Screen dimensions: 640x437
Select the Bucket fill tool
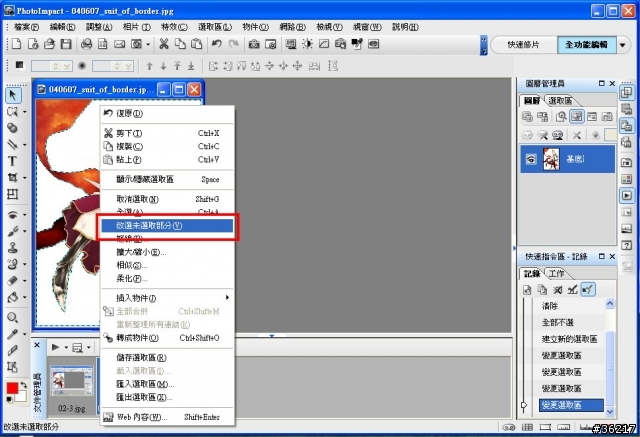tap(12, 297)
